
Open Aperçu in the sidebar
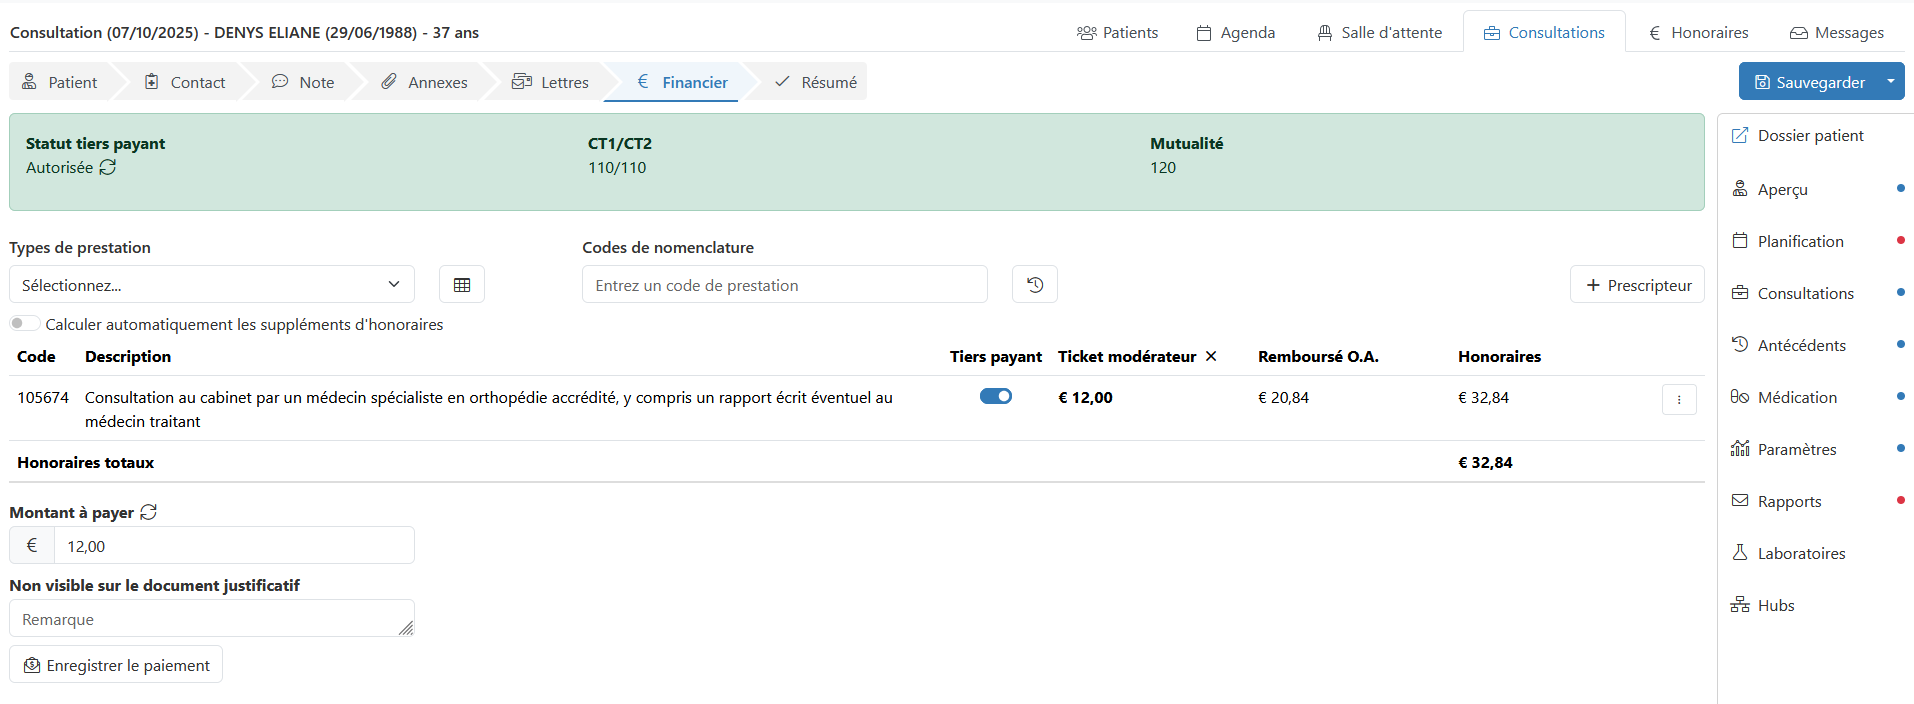[1770, 189]
